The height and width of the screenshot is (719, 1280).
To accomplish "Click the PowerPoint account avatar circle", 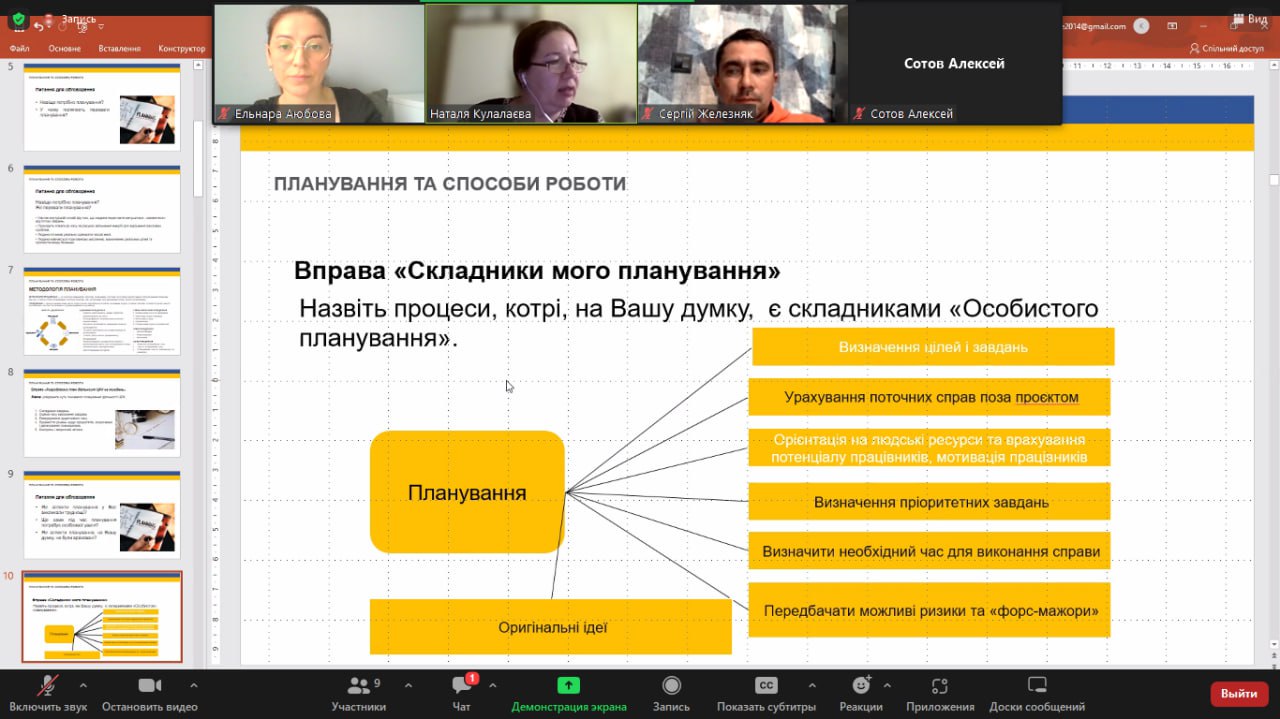I will click(1142, 26).
